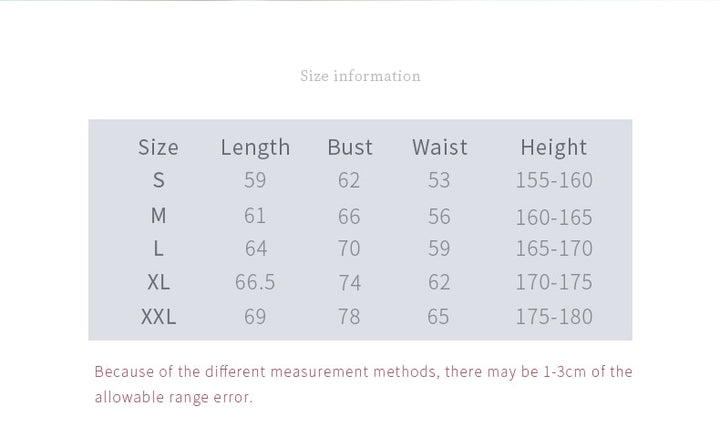Click the bust value 70
The image size is (720, 447).
pyautogui.click(x=349, y=248)
